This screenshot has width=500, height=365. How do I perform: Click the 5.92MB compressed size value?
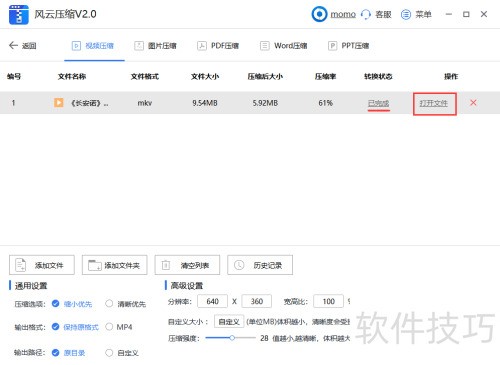[265, 103]
